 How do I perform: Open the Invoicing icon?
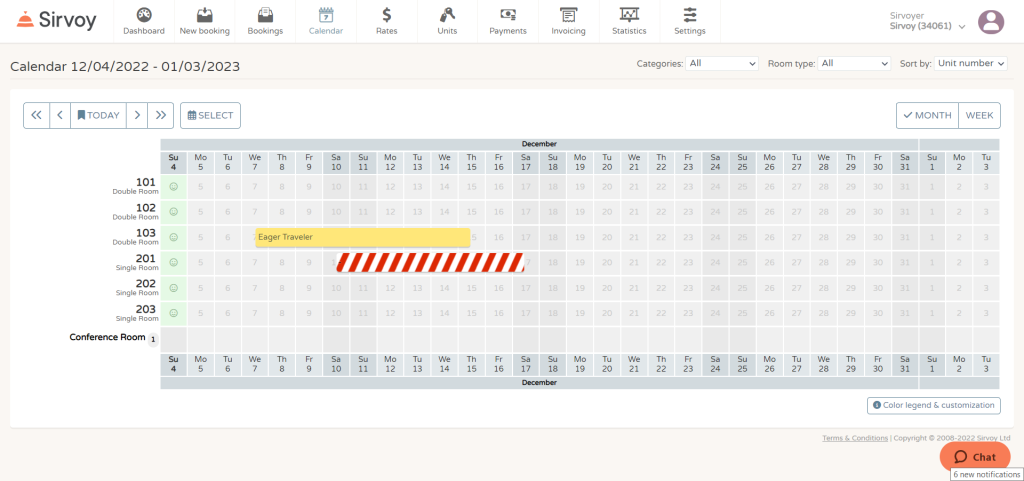pyautogui.click(x=568, y=15)
